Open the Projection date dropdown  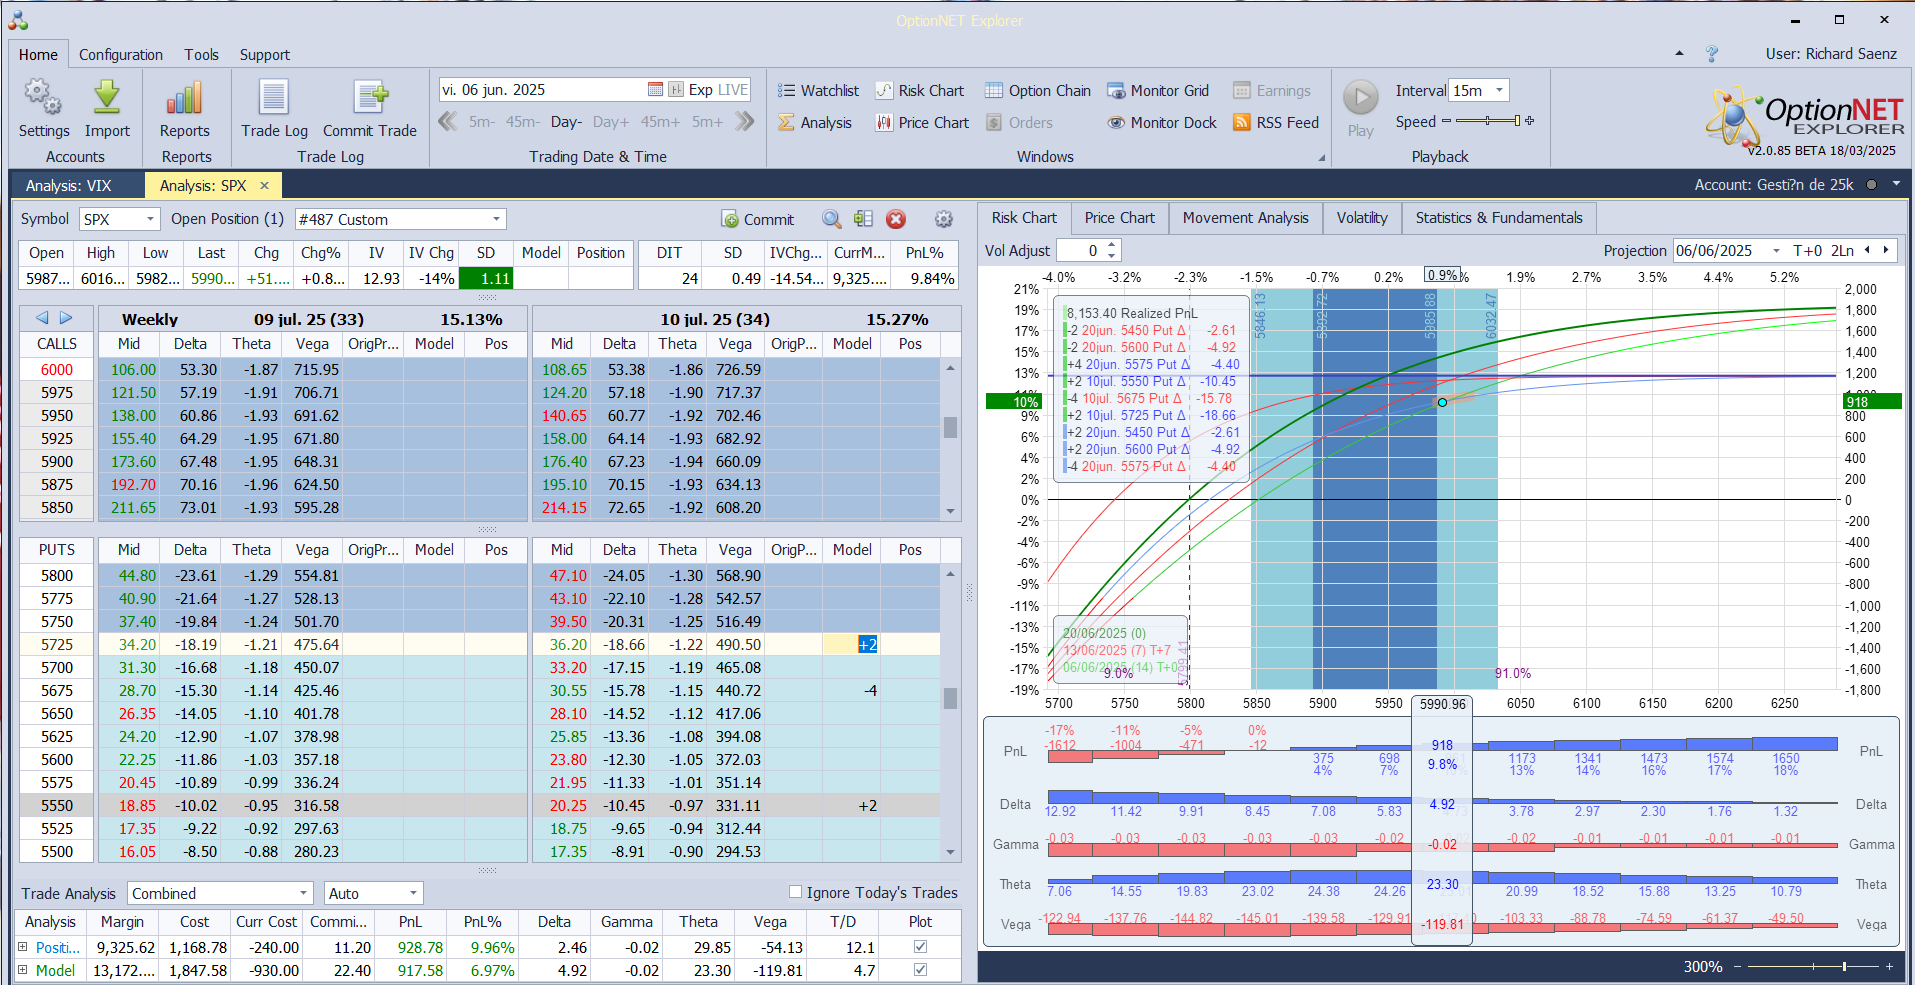click(1776, 251)
